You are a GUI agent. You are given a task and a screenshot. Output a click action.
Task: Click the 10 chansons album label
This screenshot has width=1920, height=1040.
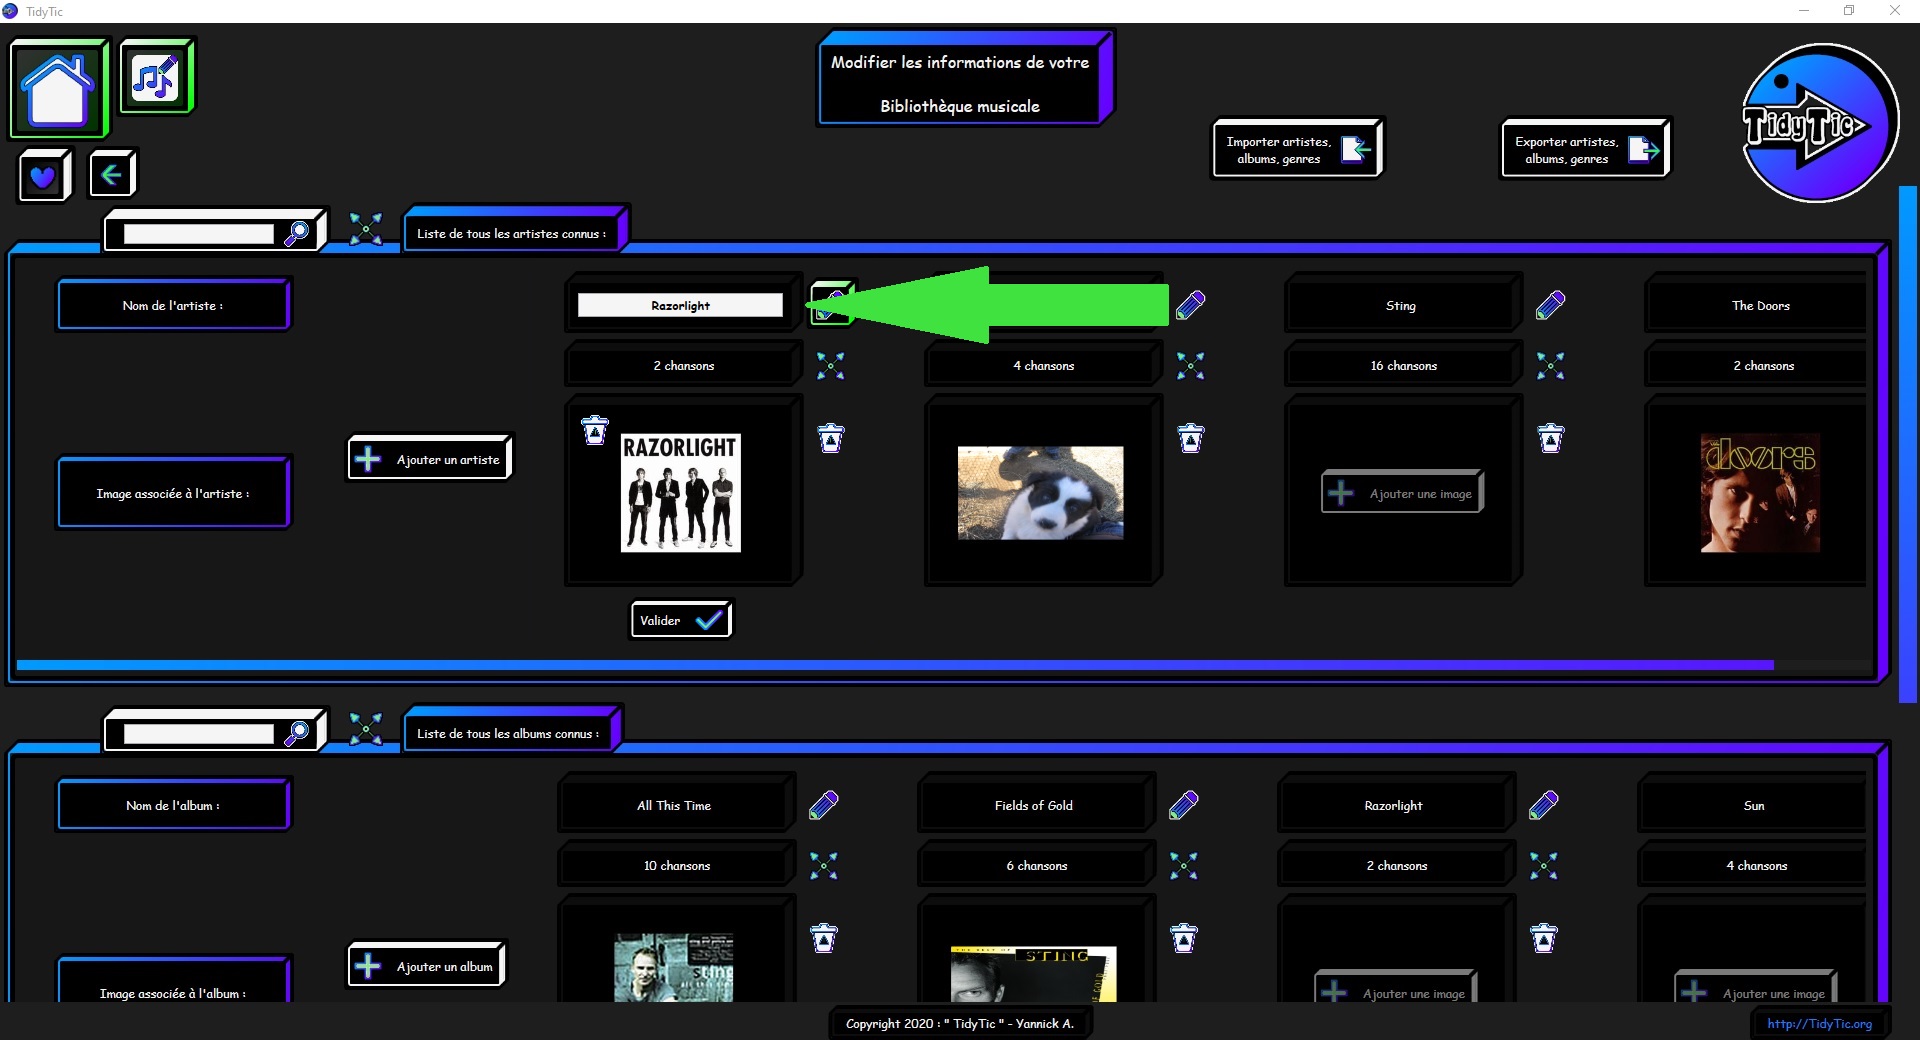[677, 866]
